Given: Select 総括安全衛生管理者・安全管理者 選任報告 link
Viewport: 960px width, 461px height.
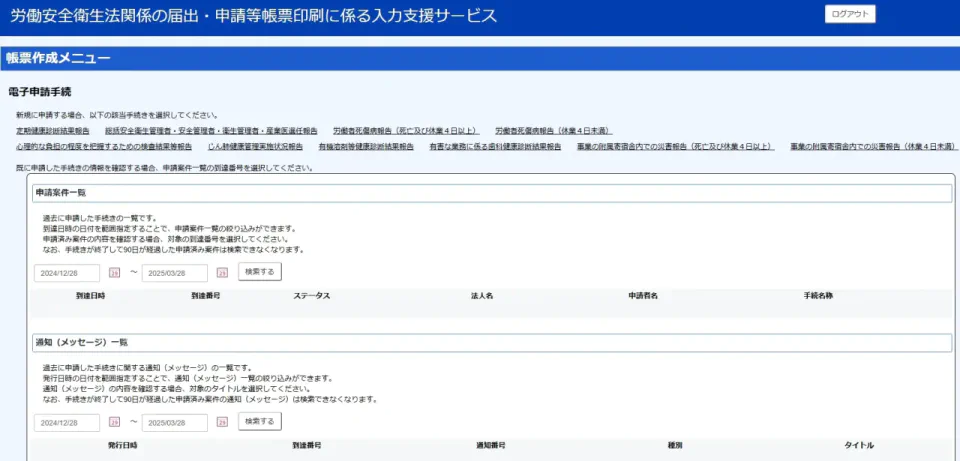Looking at the screenshot, I should 211,131.
